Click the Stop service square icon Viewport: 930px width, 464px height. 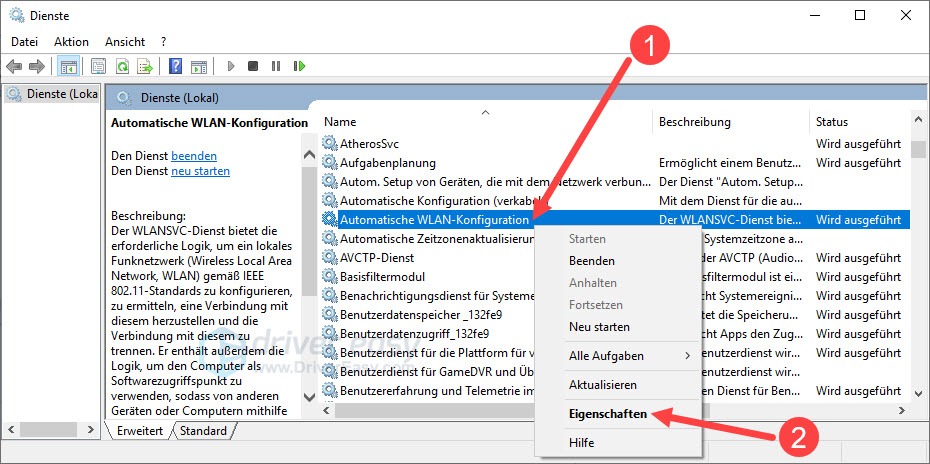(x=253, y=66)
